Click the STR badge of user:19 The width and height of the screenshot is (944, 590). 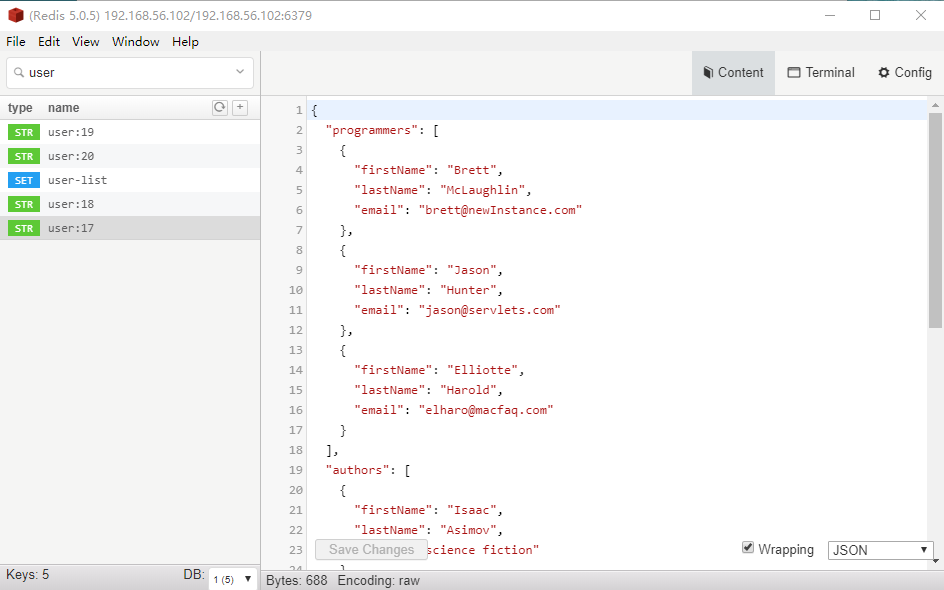(x=24, y=132)
